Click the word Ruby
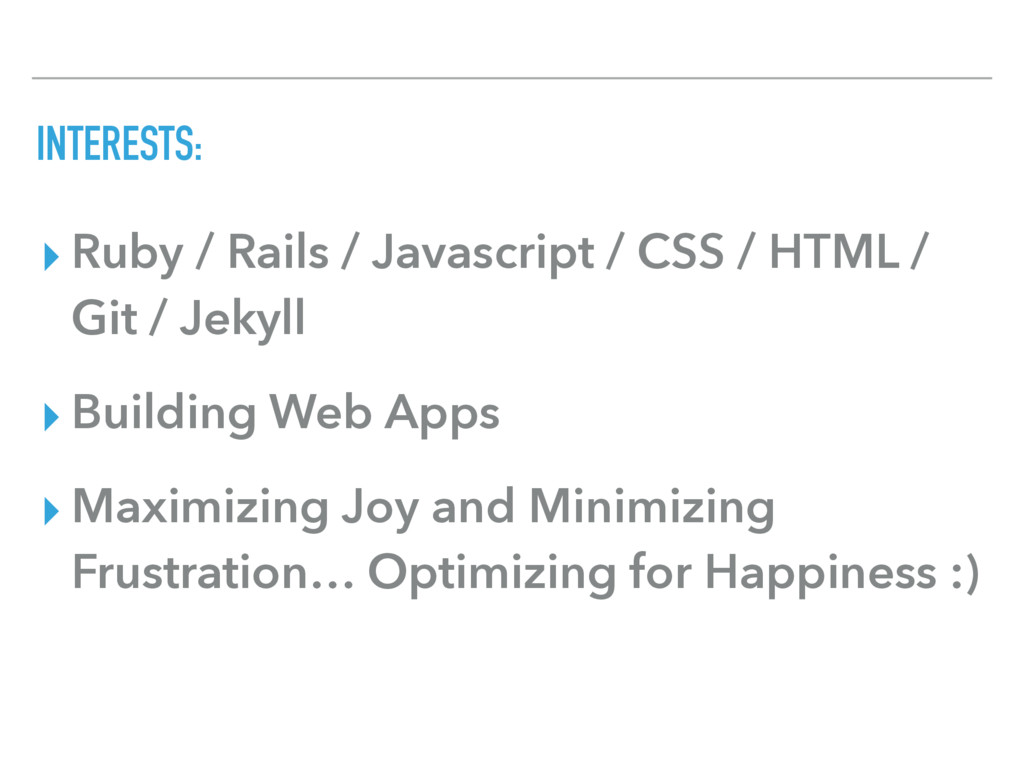 pyautogui.click(x=127, y=253)
